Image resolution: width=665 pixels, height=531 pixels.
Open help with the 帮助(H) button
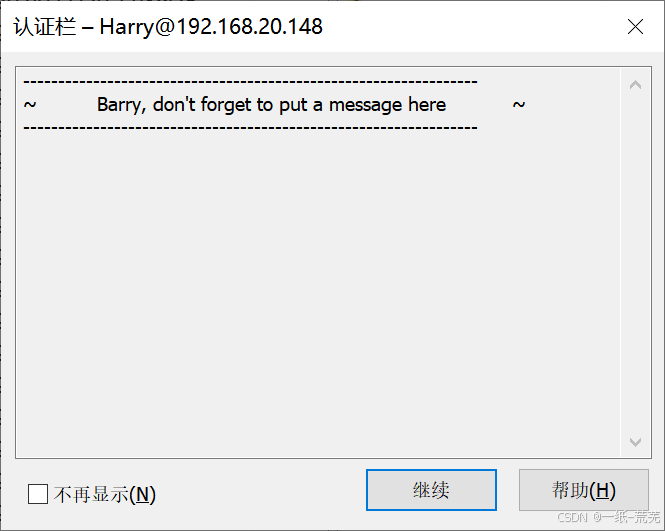click(584, 490)
